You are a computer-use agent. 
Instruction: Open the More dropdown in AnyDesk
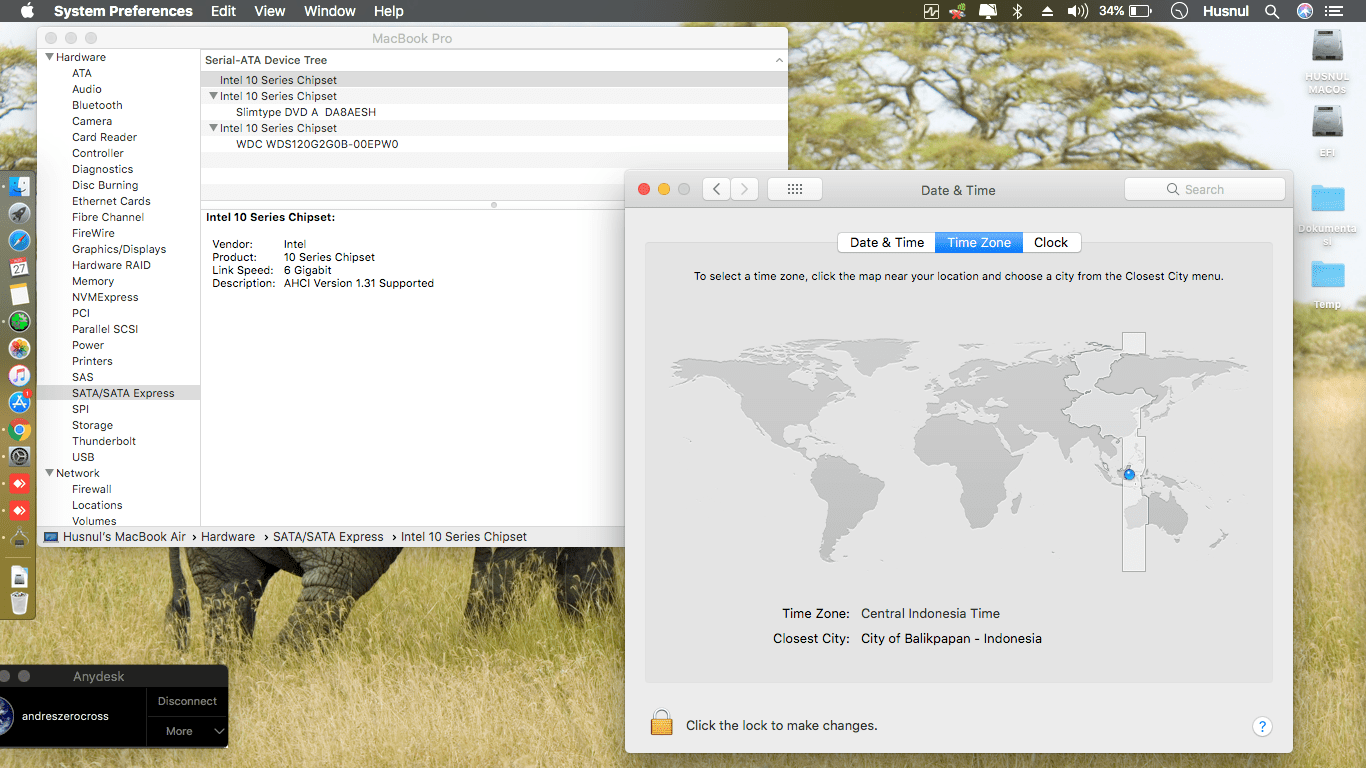tap(187, 731)
